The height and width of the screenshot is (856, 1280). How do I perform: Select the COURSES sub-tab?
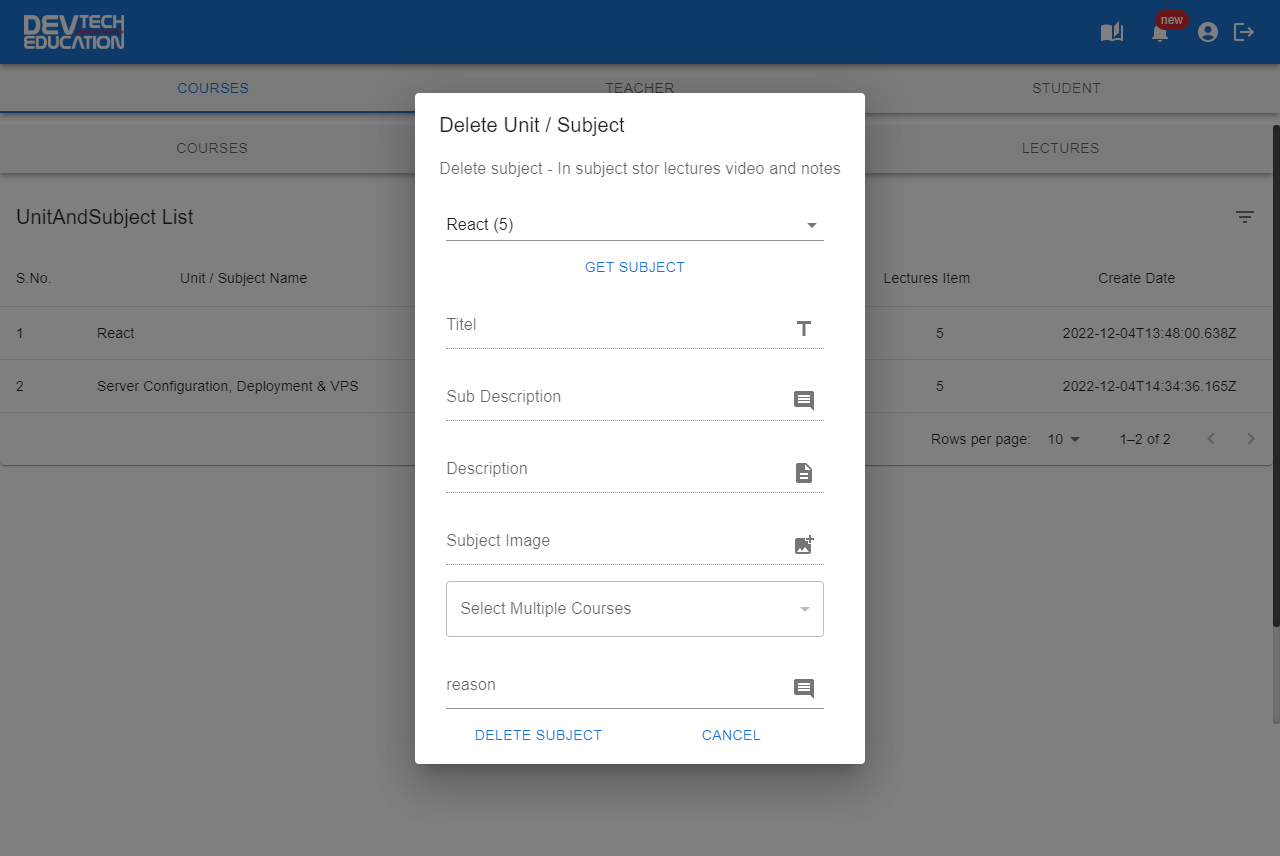click(x=212, y=148)
